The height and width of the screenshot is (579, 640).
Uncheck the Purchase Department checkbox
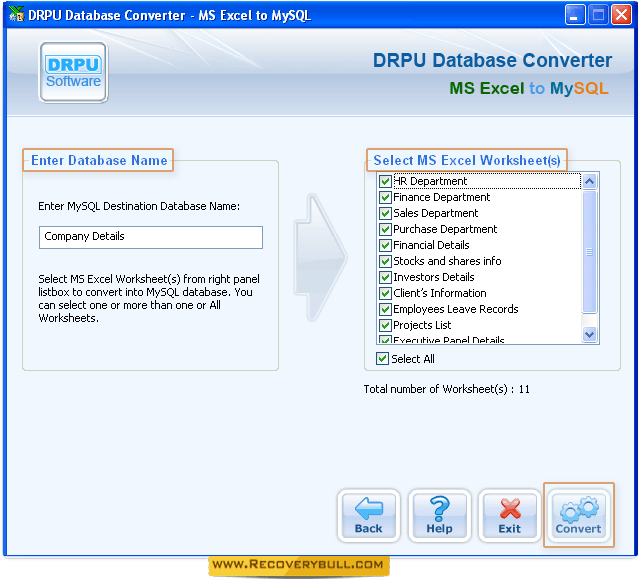click(x=385, y=229)
